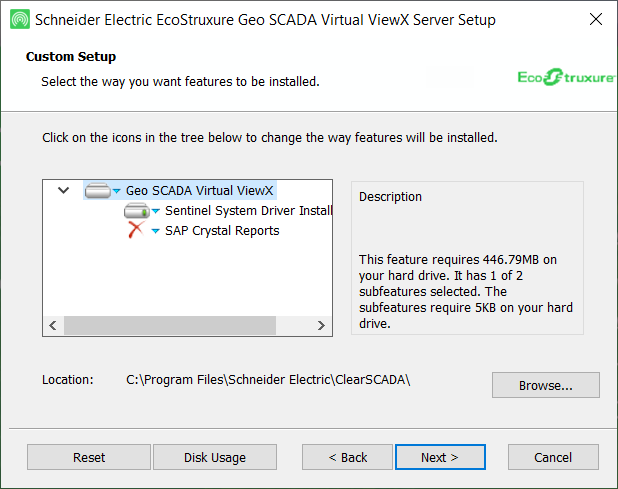The width and height of the screenshot is (618, 489).
Task: Go to the previous step with Back
Action: pos(348,457)
